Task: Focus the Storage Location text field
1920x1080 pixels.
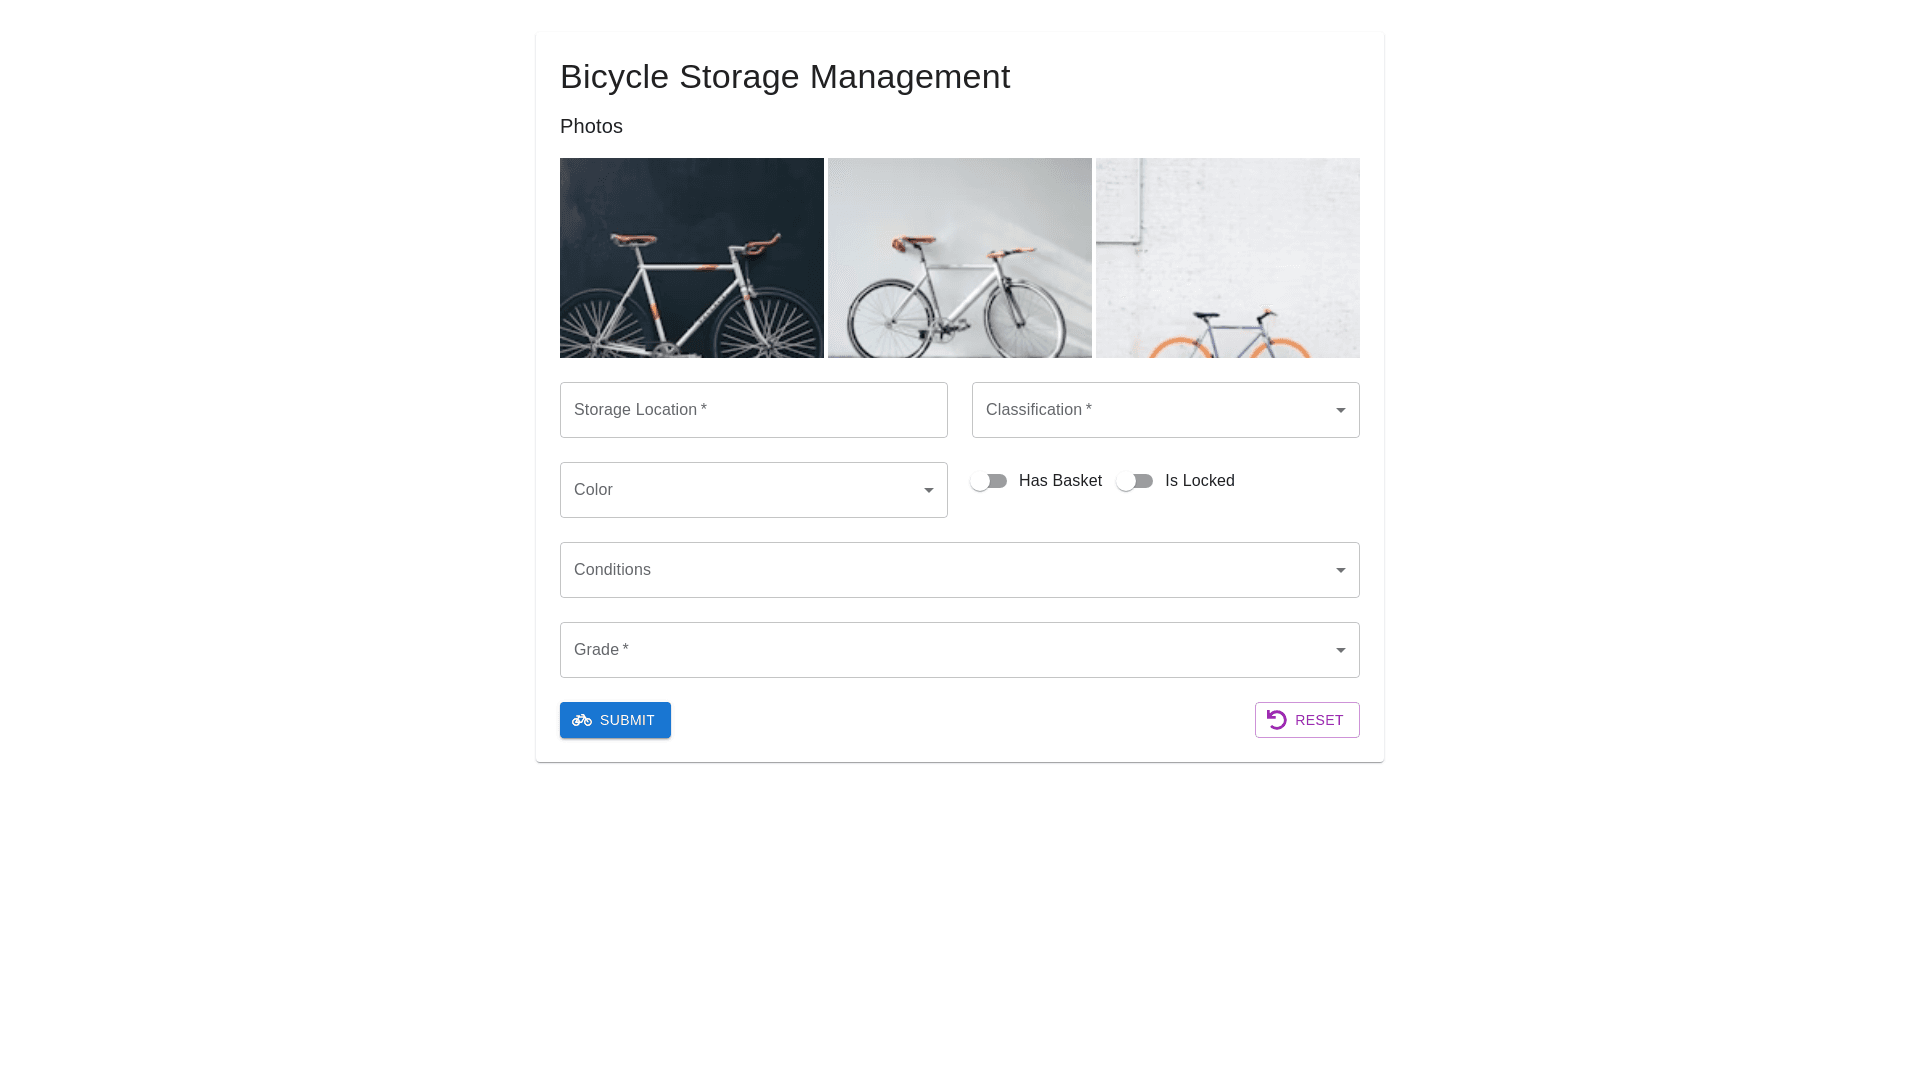Action: click(x=753, y=410)
